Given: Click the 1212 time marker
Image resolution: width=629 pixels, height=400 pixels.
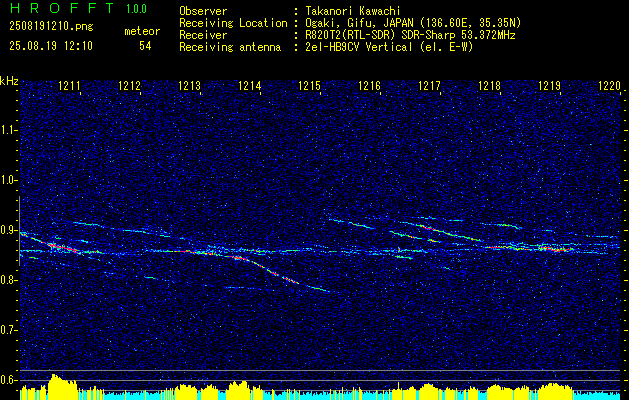Looking at the screenshot, I should coord(130,86).
